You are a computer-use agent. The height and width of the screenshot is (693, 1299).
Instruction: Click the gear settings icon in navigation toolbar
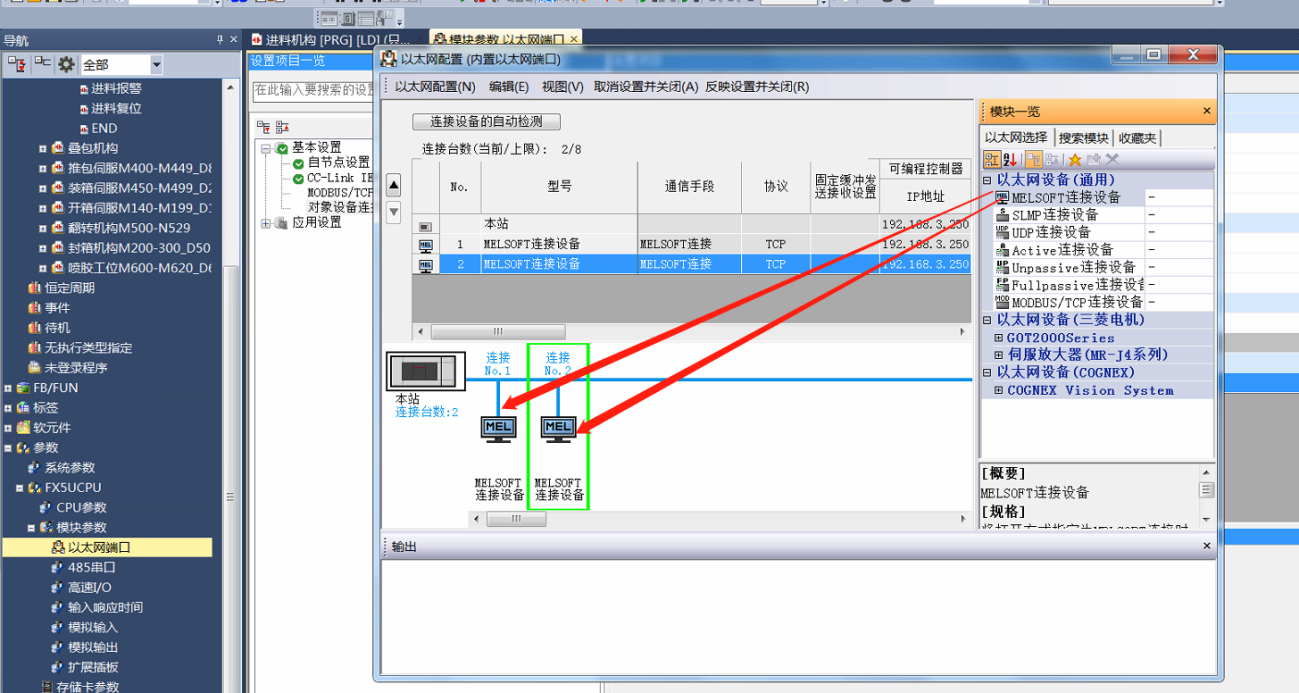(66, 65)
